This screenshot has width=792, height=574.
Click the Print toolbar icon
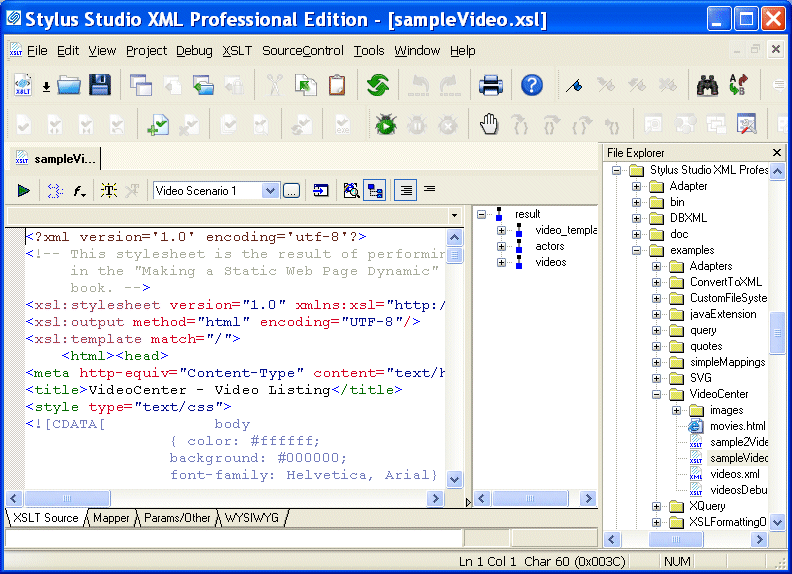point(490,85)
